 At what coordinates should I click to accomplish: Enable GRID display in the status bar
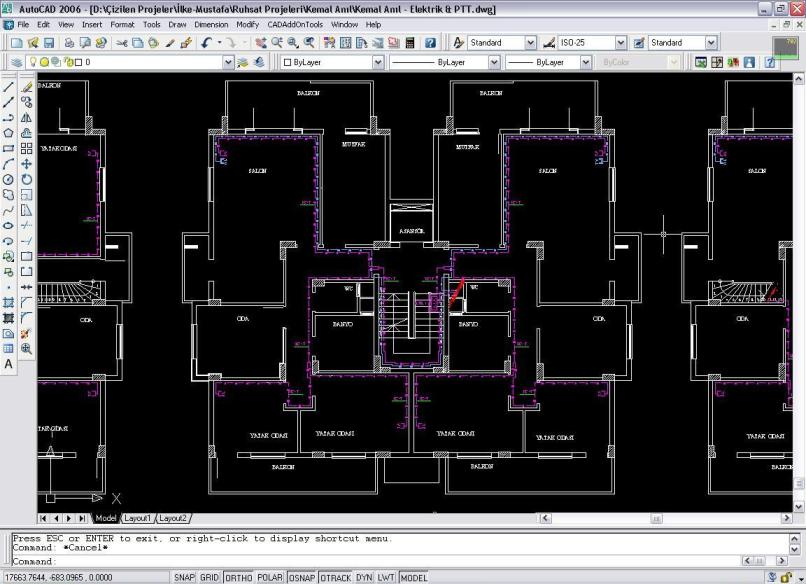click(209, 578)
